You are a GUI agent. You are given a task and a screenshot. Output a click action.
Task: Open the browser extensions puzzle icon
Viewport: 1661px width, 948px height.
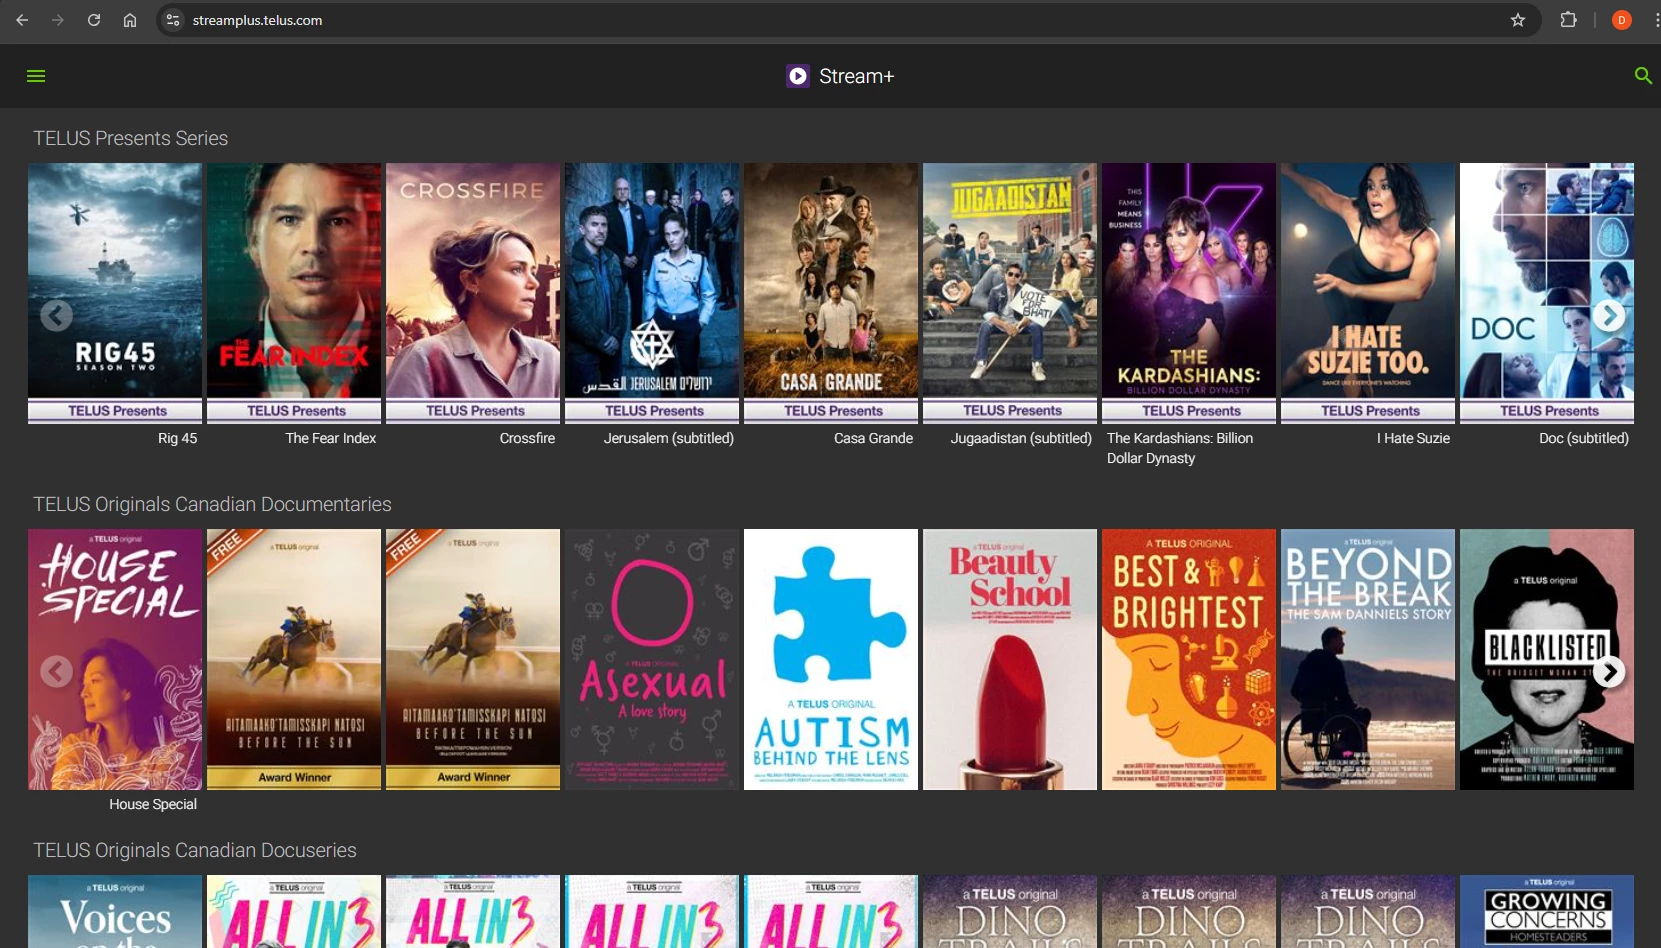(1568, 20)
